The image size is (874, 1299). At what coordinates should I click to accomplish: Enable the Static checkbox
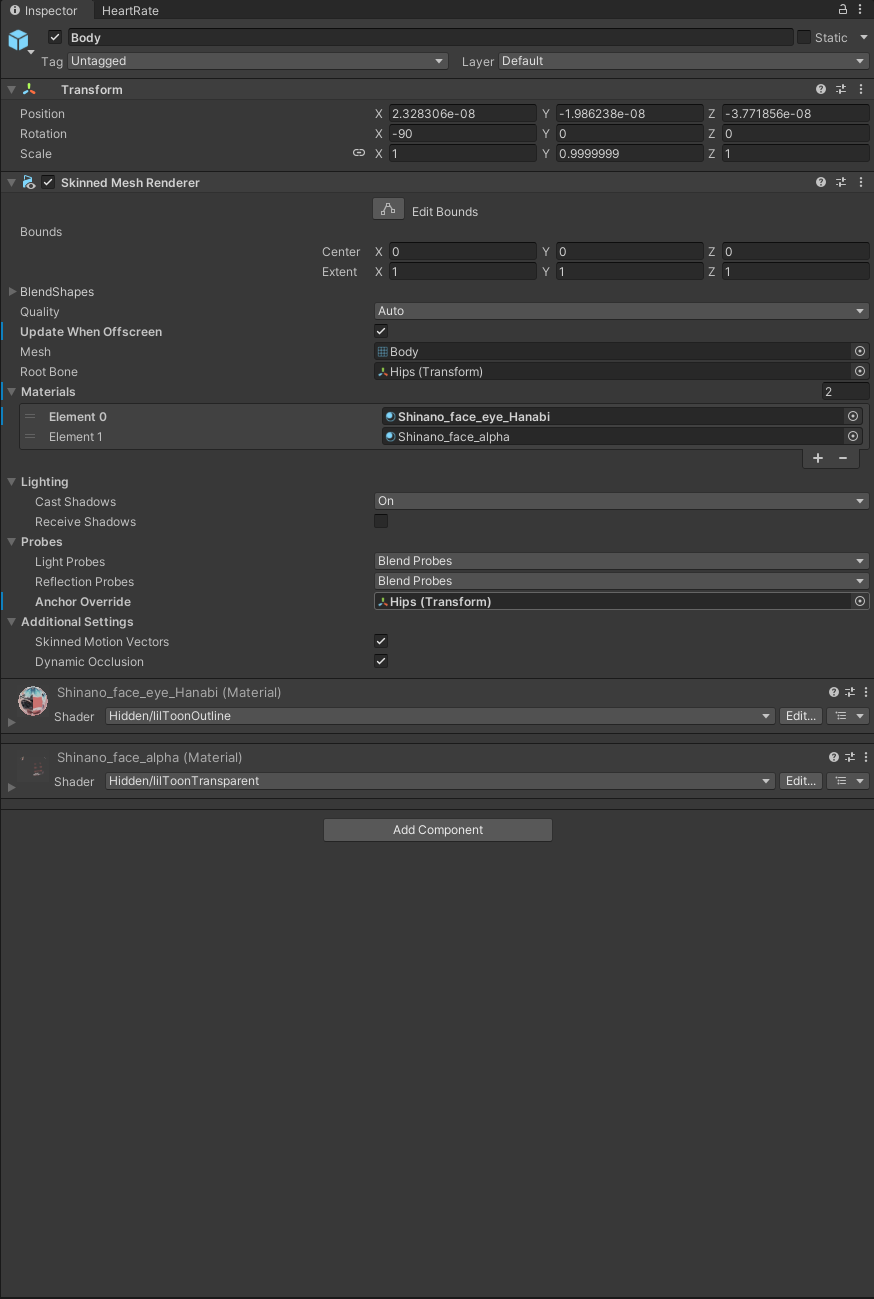point(804,38)
